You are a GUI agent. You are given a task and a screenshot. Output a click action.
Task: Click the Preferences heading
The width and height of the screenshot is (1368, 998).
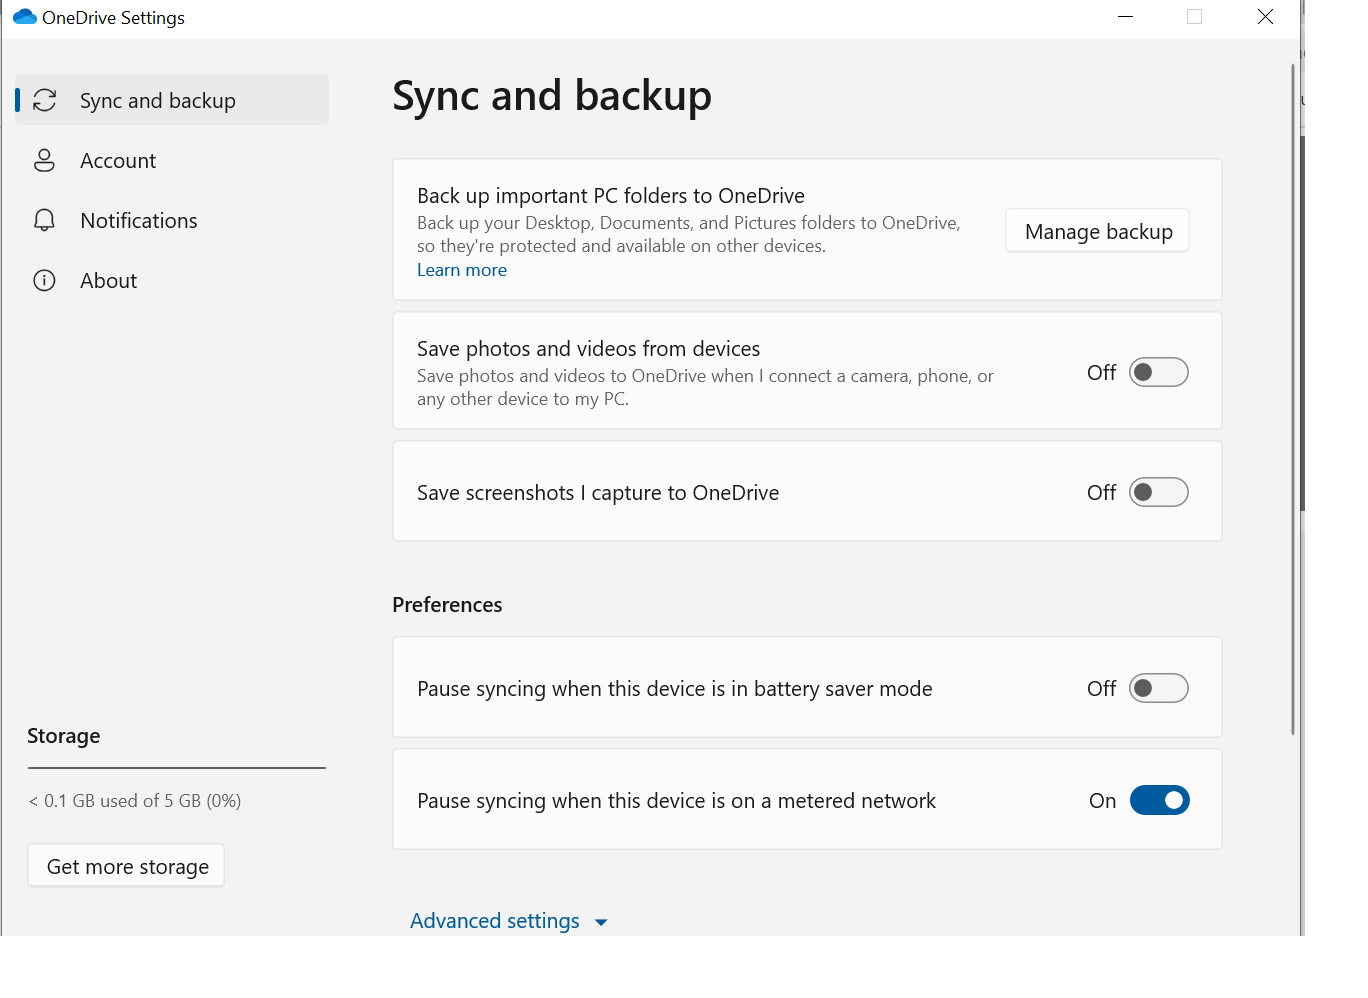click(x=447, y=605)
